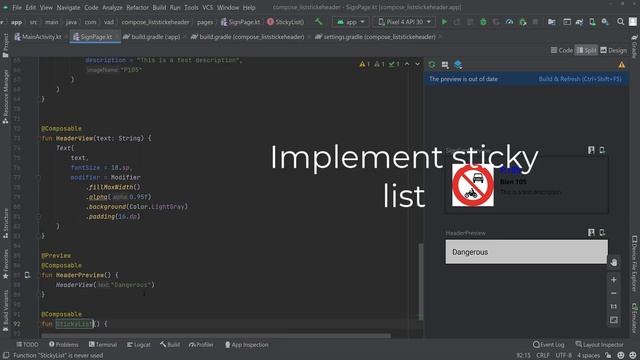
Task: Click Sync Project with Gradle Files icon
Action: [x=579, y=22]
